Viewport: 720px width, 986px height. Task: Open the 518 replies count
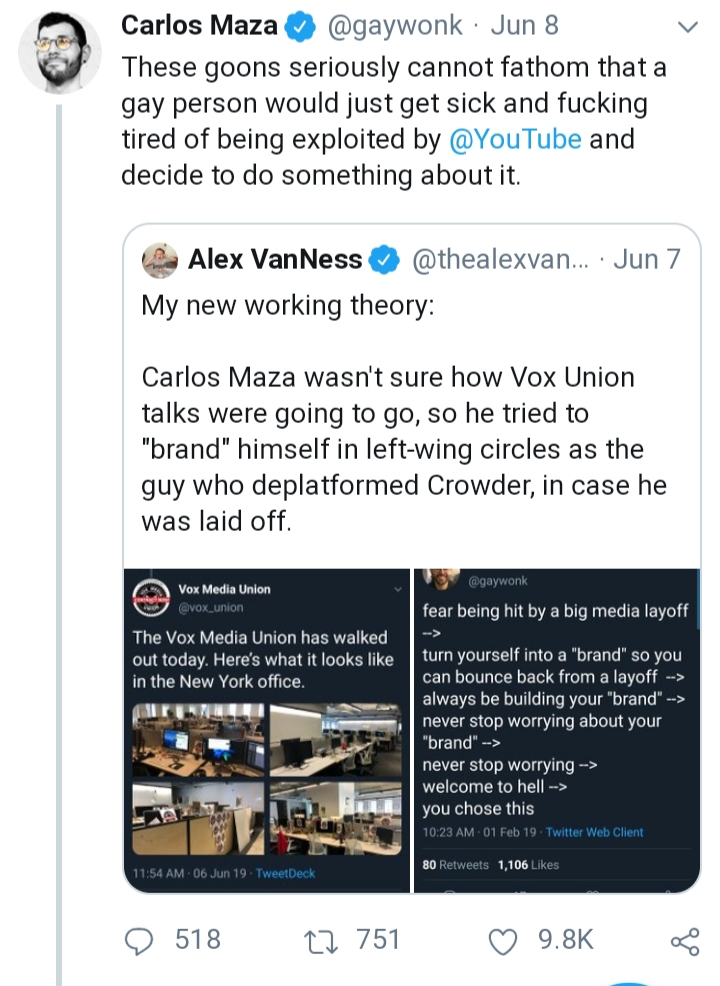click(197, 940)
